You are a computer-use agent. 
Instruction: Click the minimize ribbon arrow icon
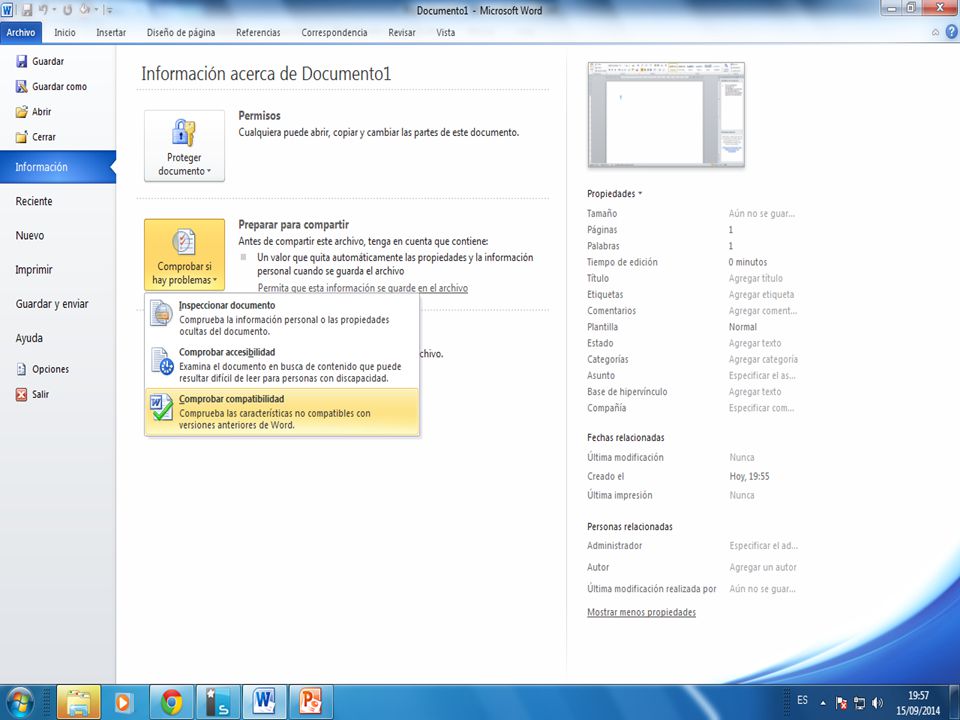(936, 32)
